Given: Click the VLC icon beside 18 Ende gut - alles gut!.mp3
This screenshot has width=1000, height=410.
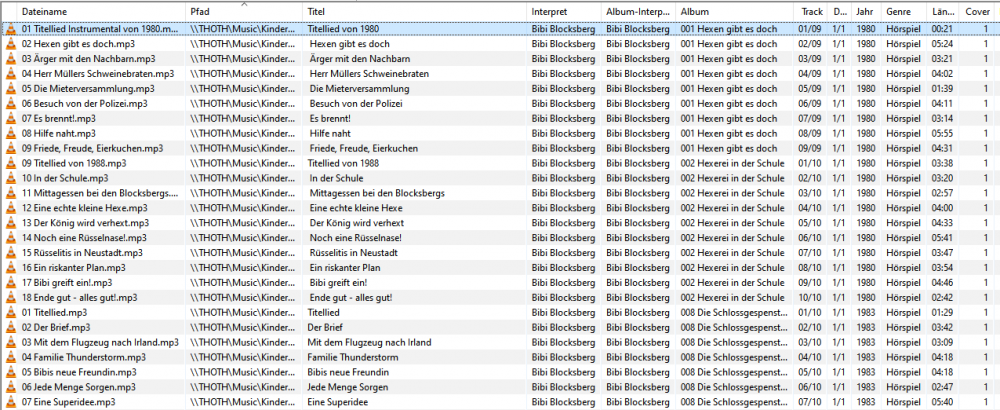Looking at the screenshot, I should 11,297.
